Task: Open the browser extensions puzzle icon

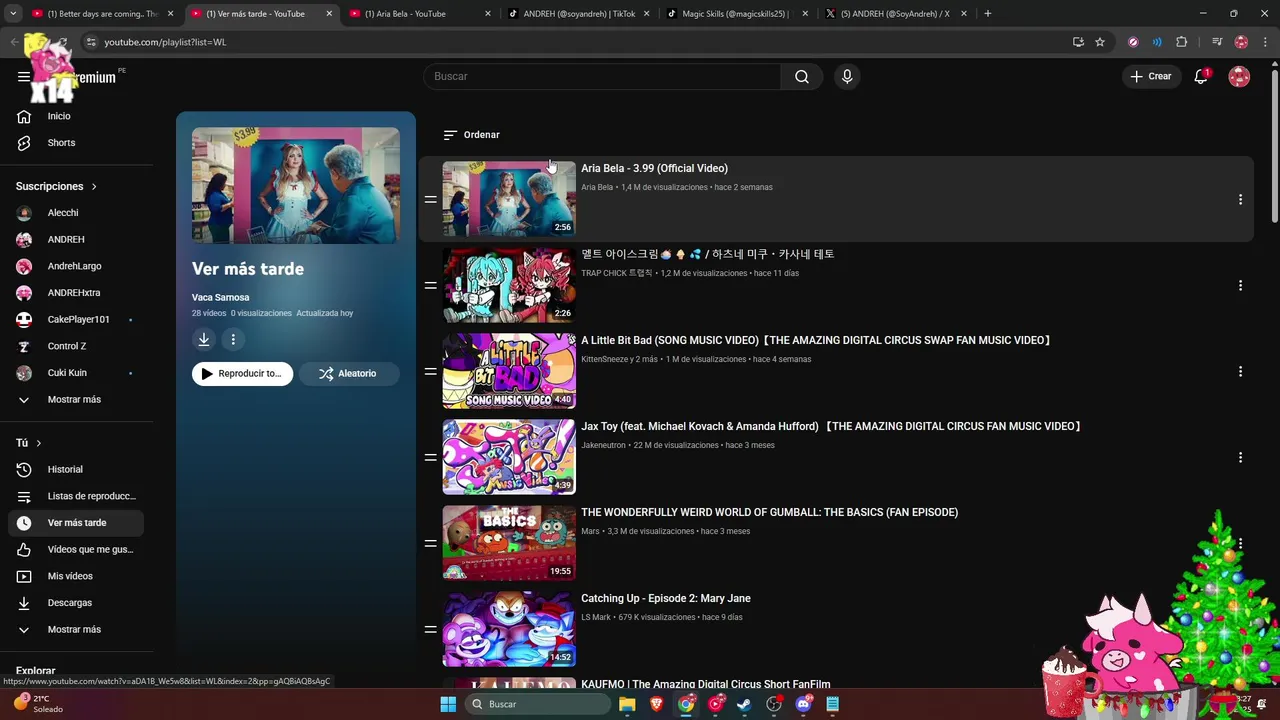Action: coord(1182,42)
